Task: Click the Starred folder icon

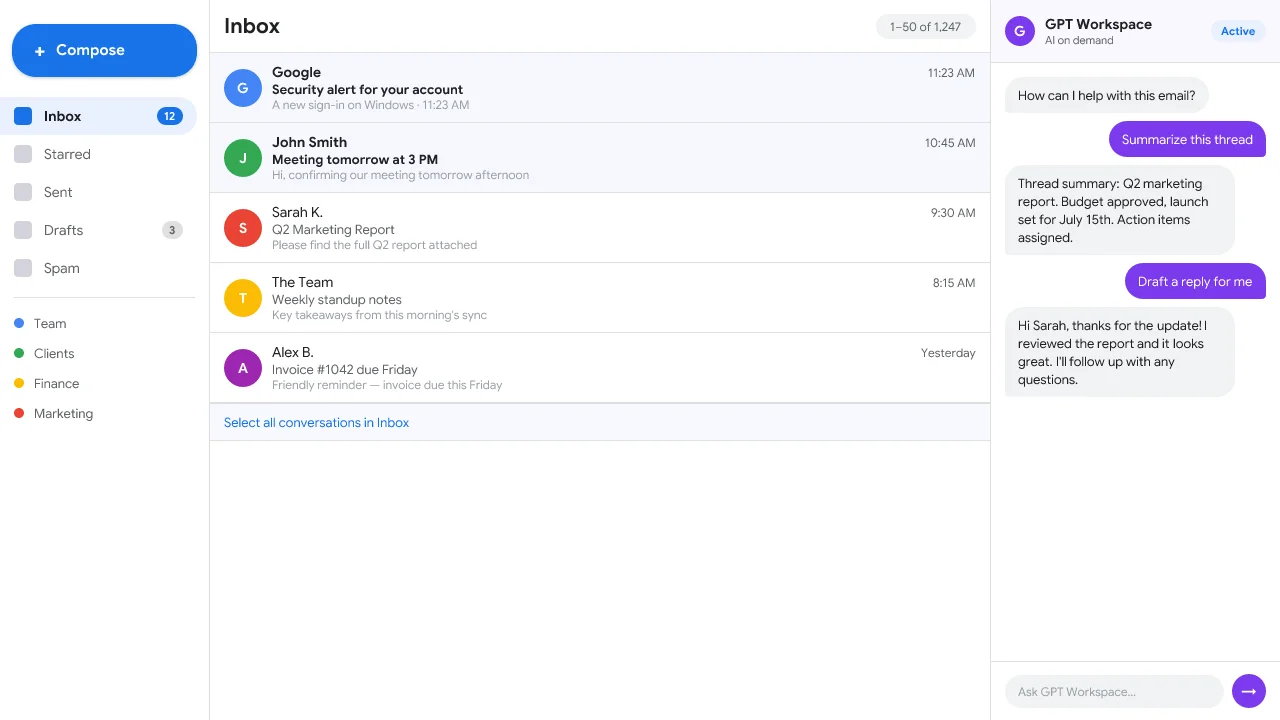Action: tap(23, 154)
